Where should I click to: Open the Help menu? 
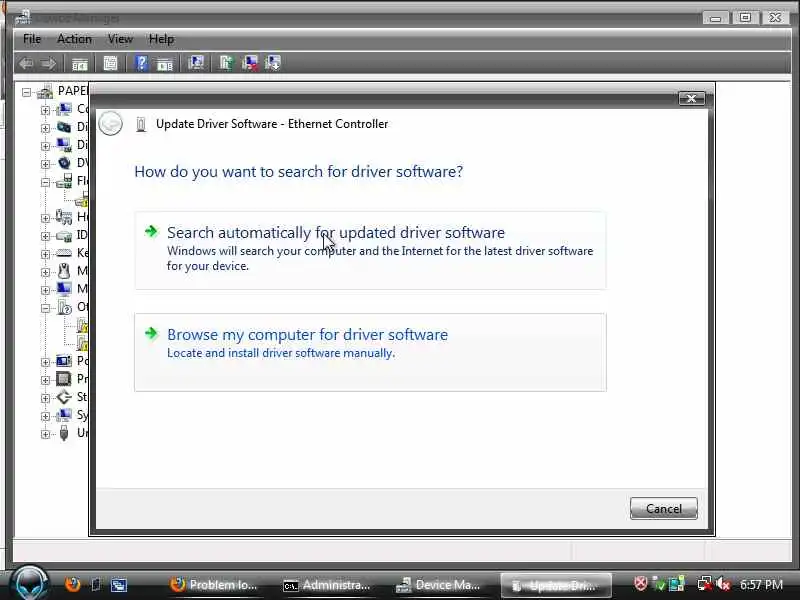tap(161, 39)
